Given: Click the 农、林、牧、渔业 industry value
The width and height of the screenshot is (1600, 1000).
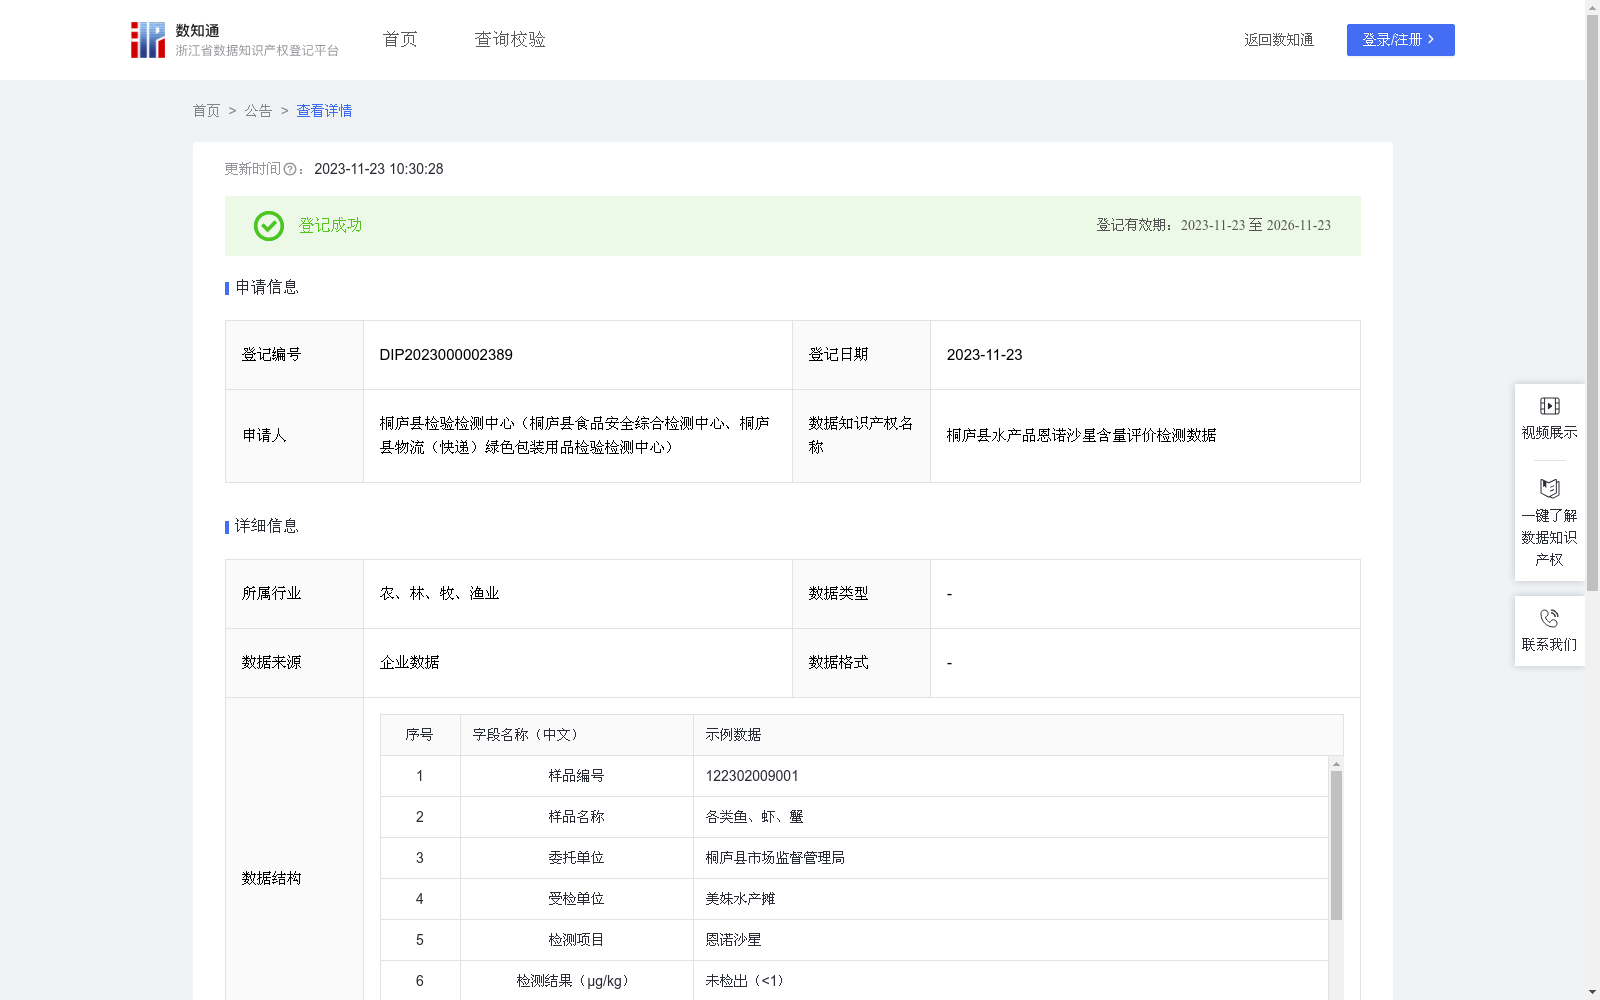Looking at the screenshot, I should [x=439, y=594].
